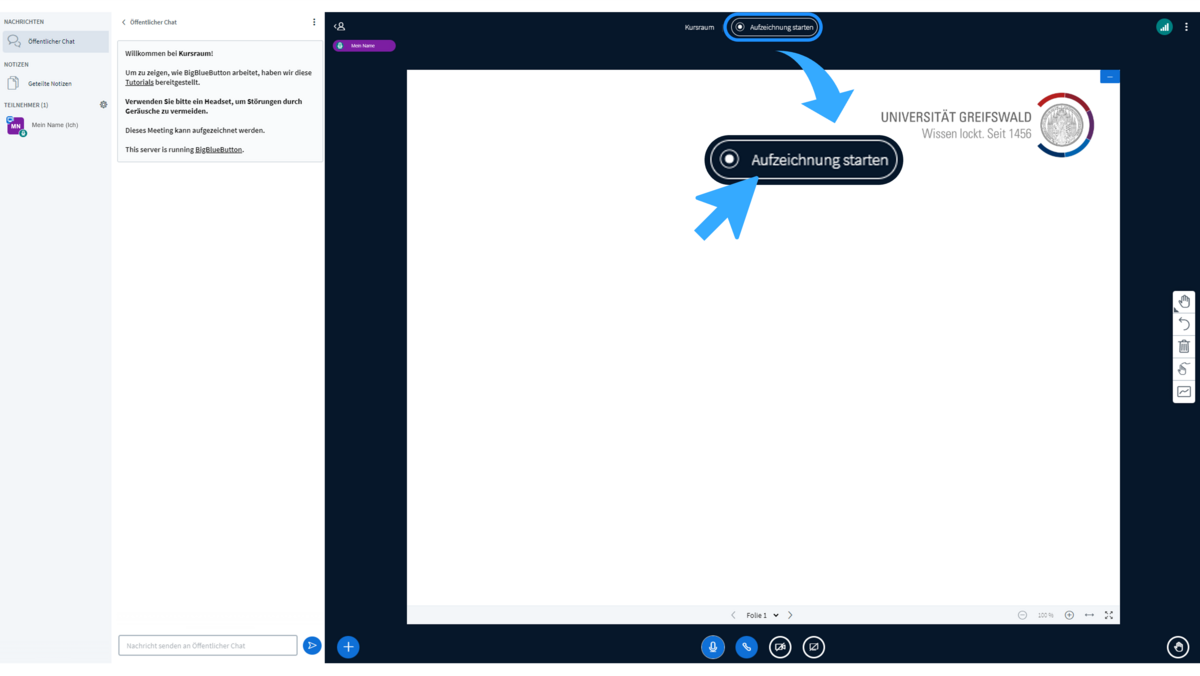Click the raise hand button
Viewport: 1200px width, 676px height.
coord(1178,647)
